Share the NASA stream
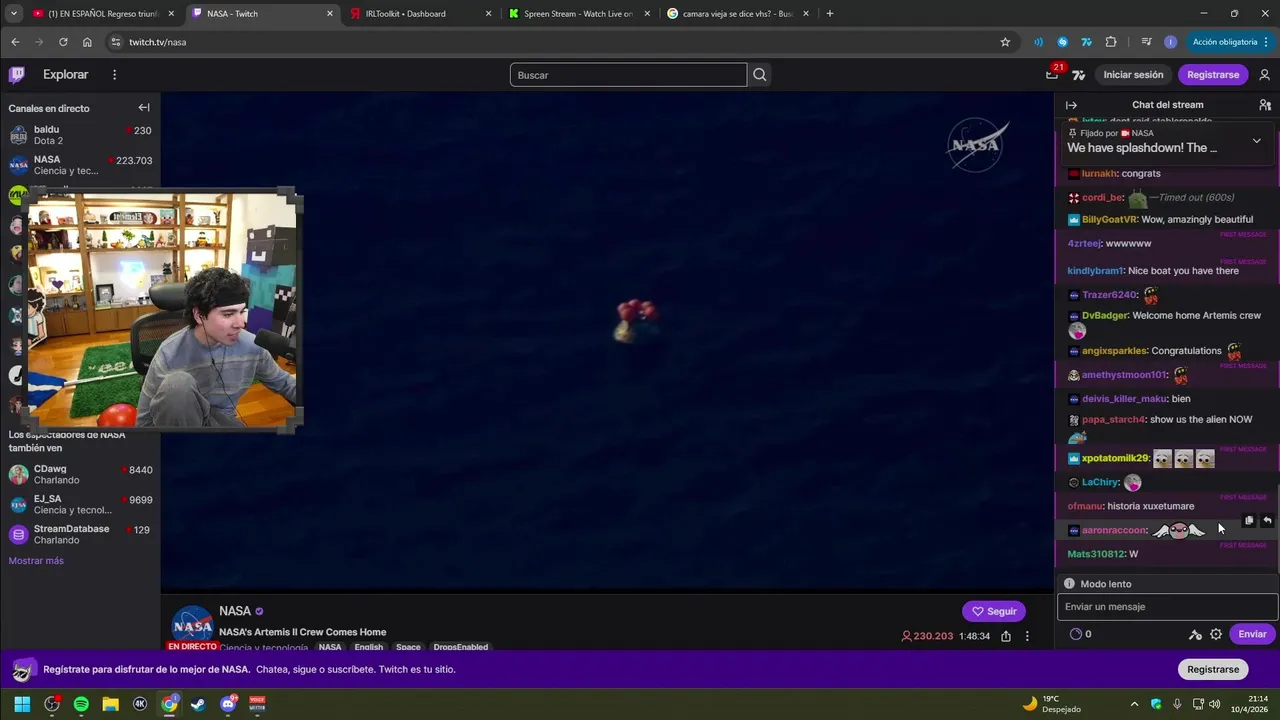Viewport: 1280px width, 720px height. click(x=1006, y=636)
